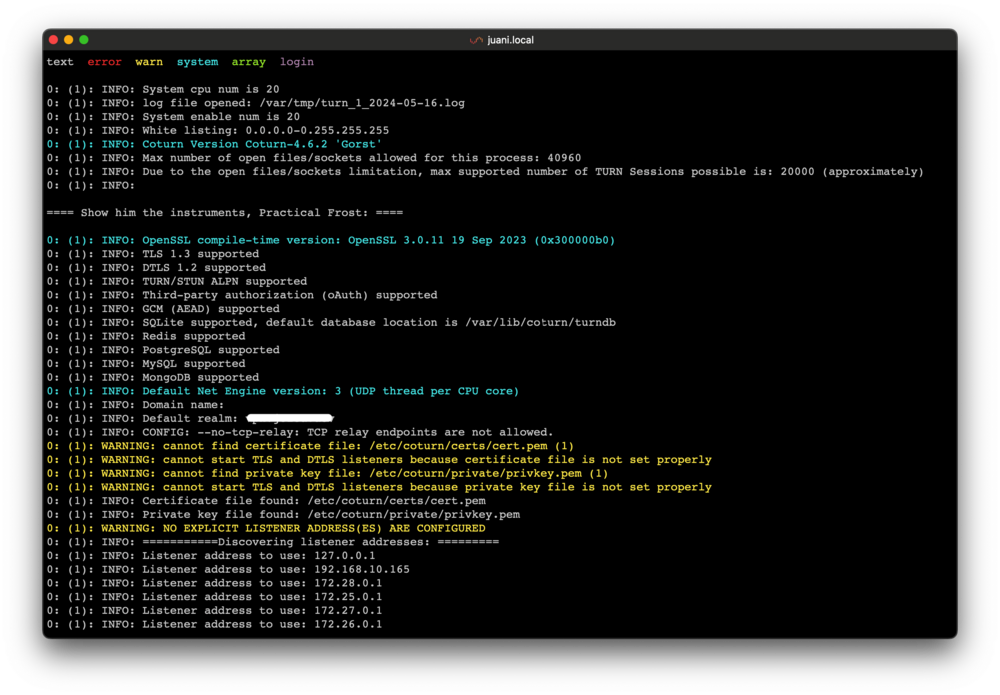Click the 'PostgreSQL supported' line

coord(163,350)
